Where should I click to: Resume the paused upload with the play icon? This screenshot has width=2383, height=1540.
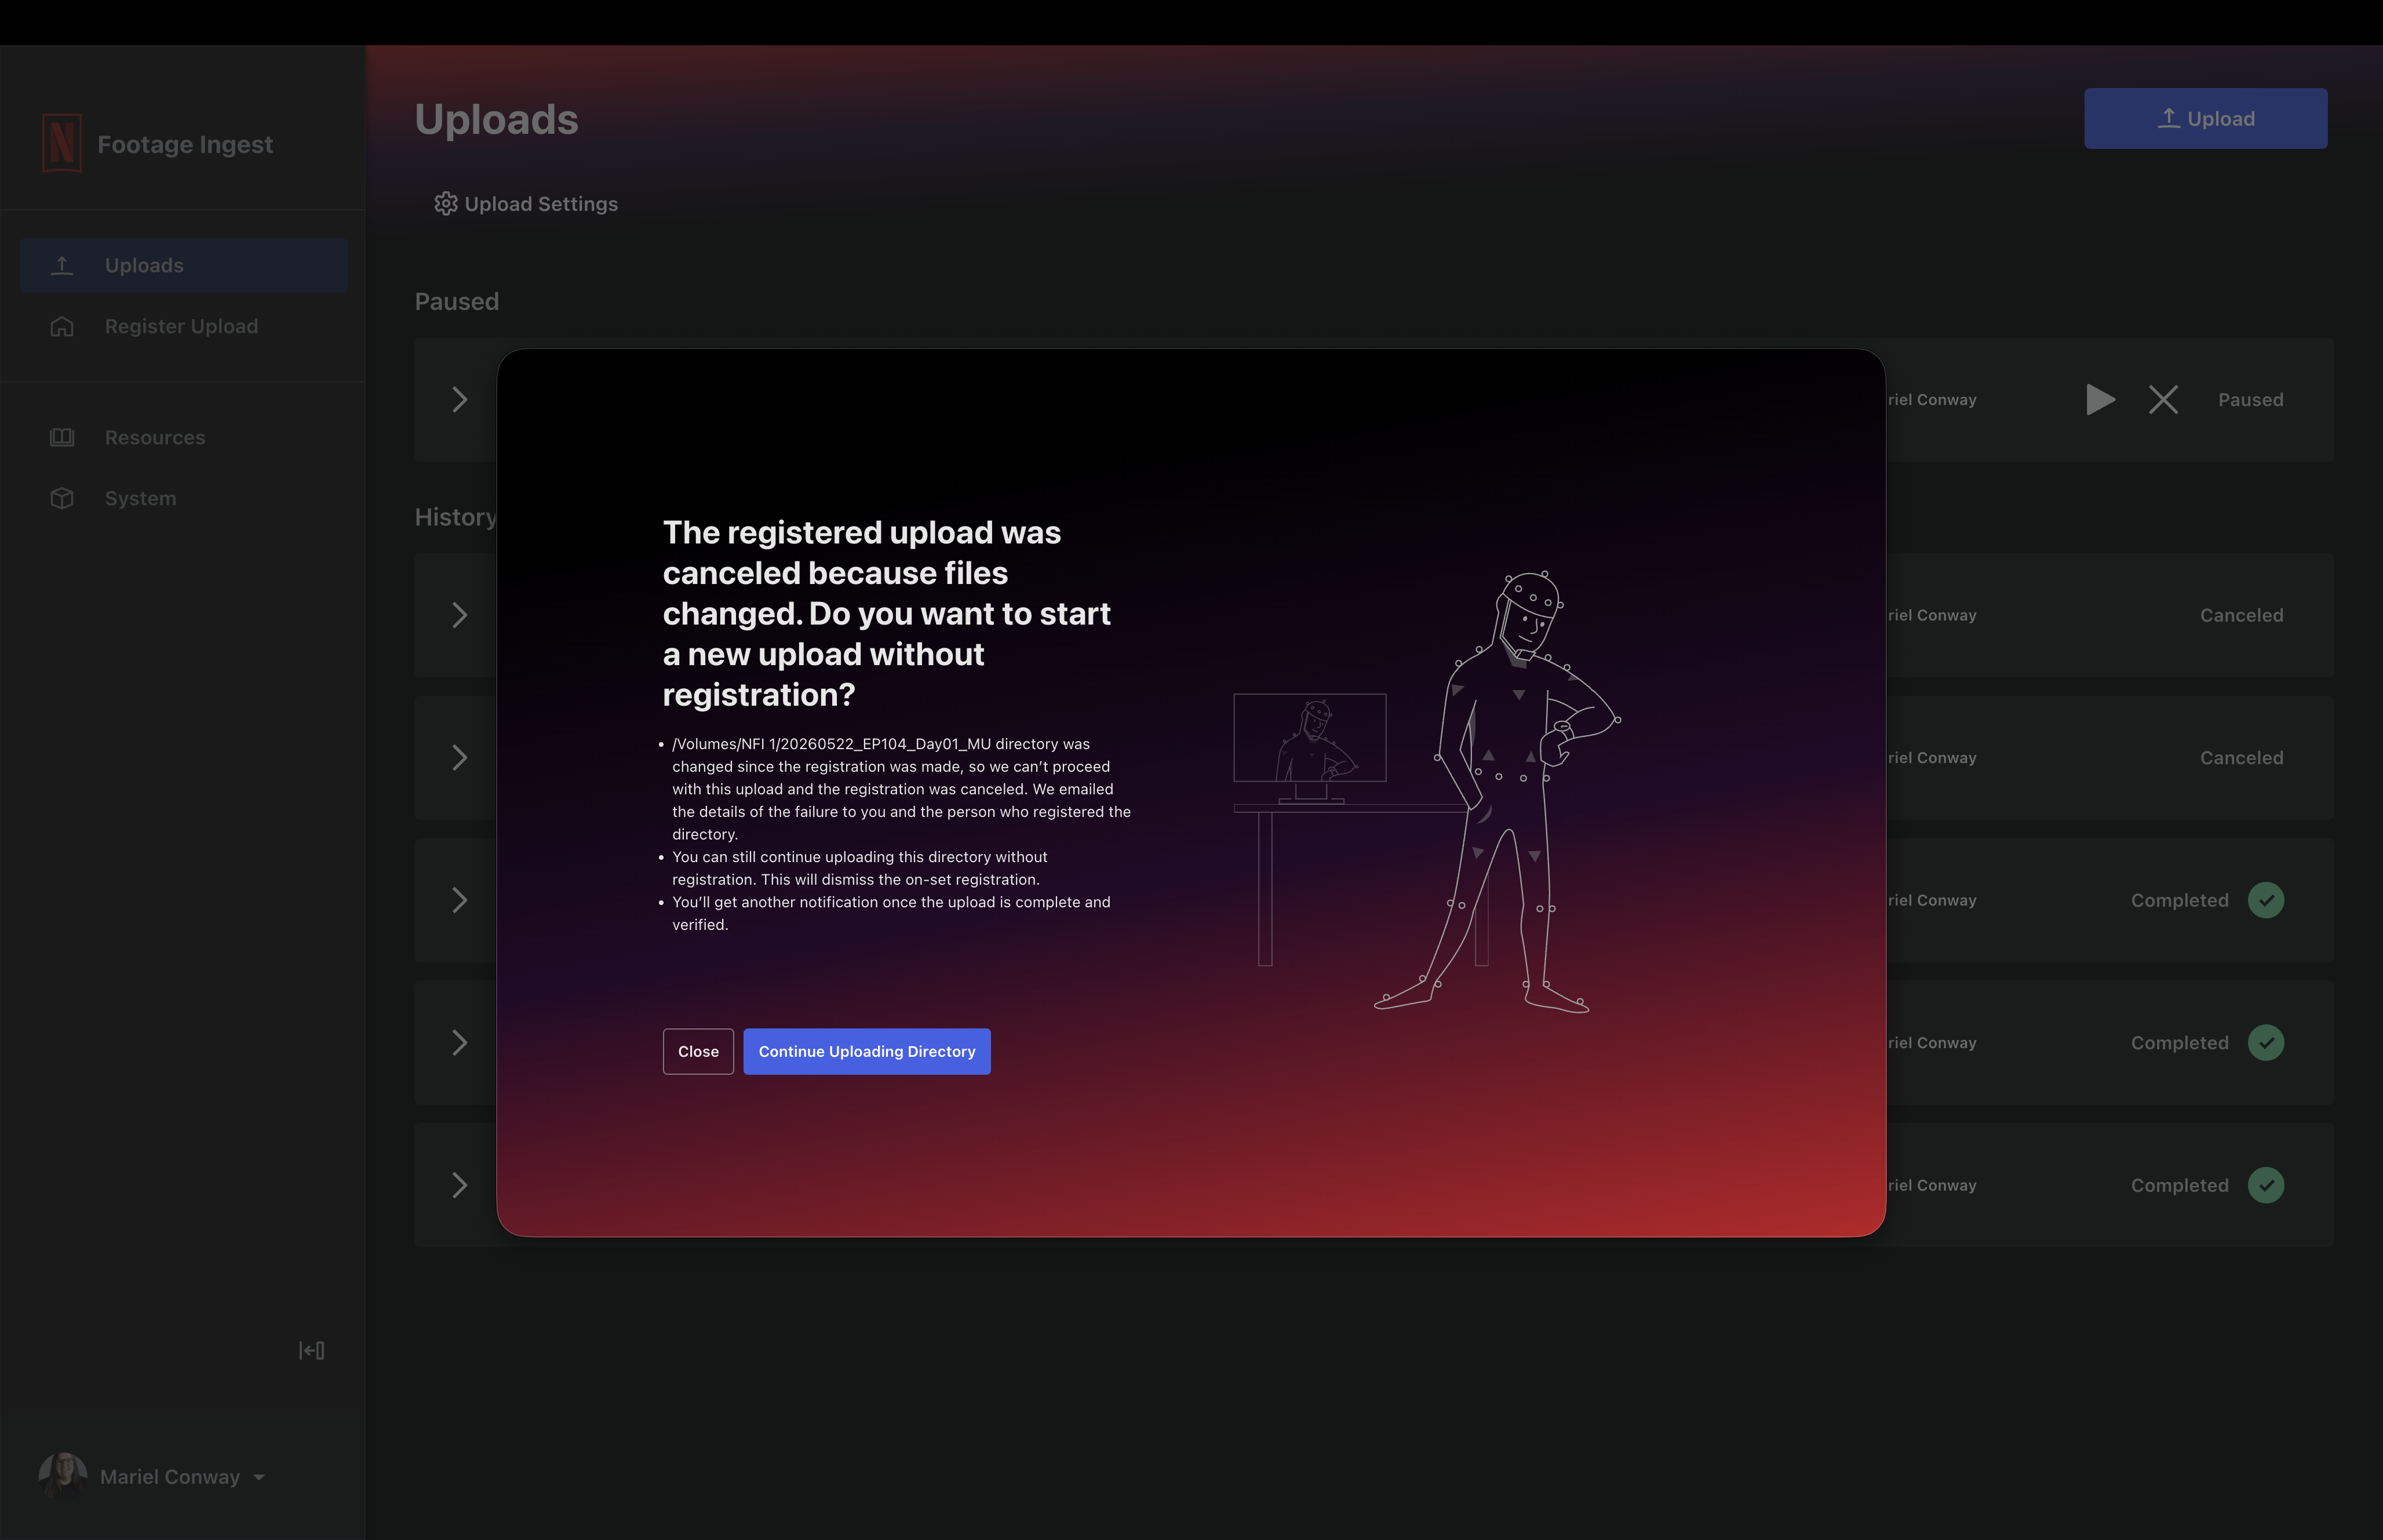tap(2100, 399)
